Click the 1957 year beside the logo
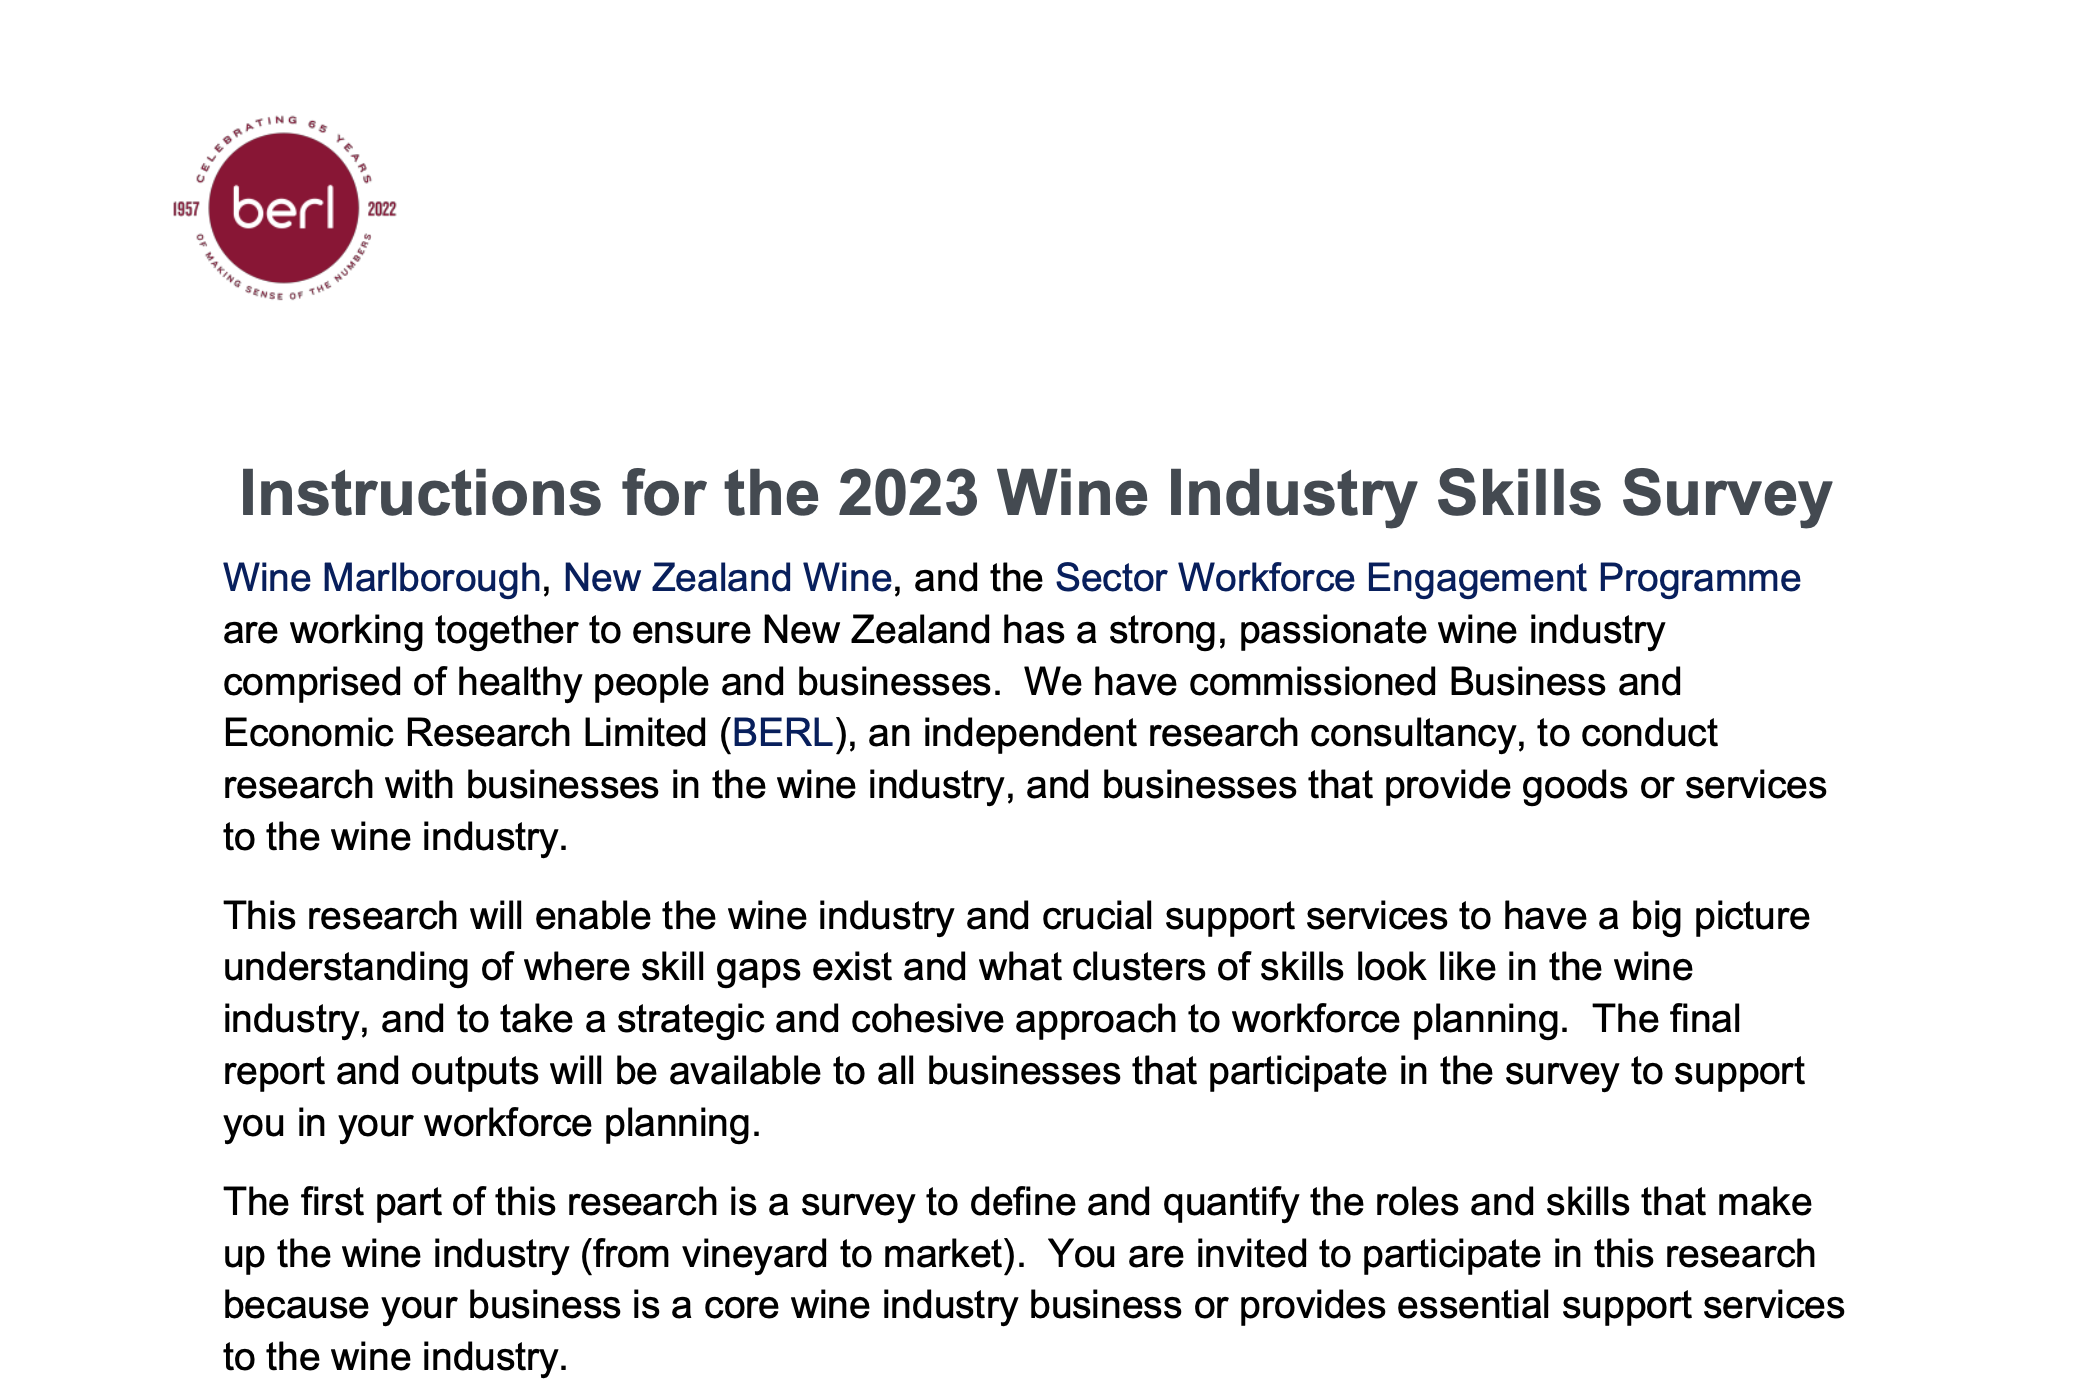Viewport: 2080px width, 1394px height. click(186, 209)
